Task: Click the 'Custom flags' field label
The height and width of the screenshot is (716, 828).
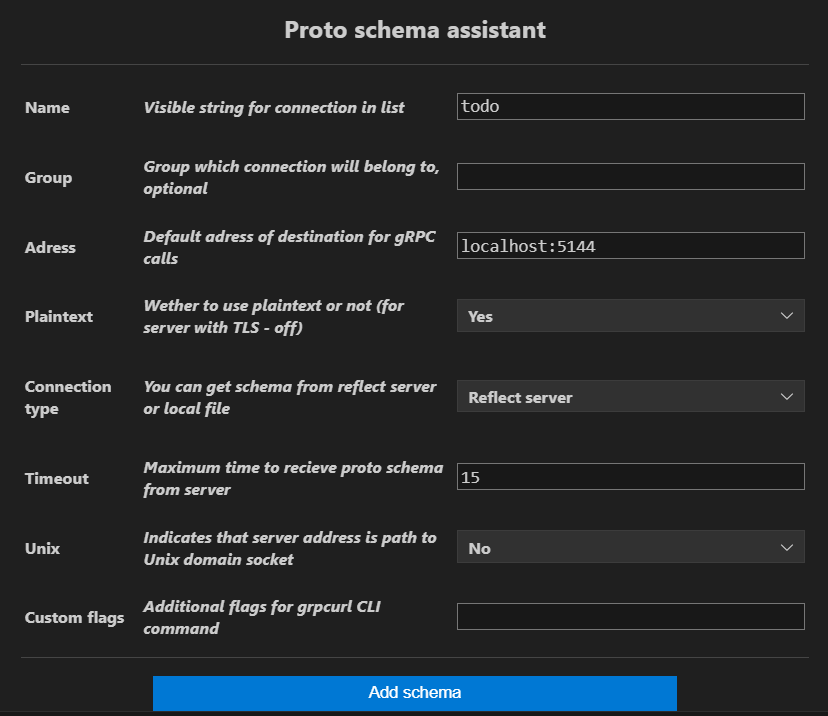Action: tap(74, 618)
